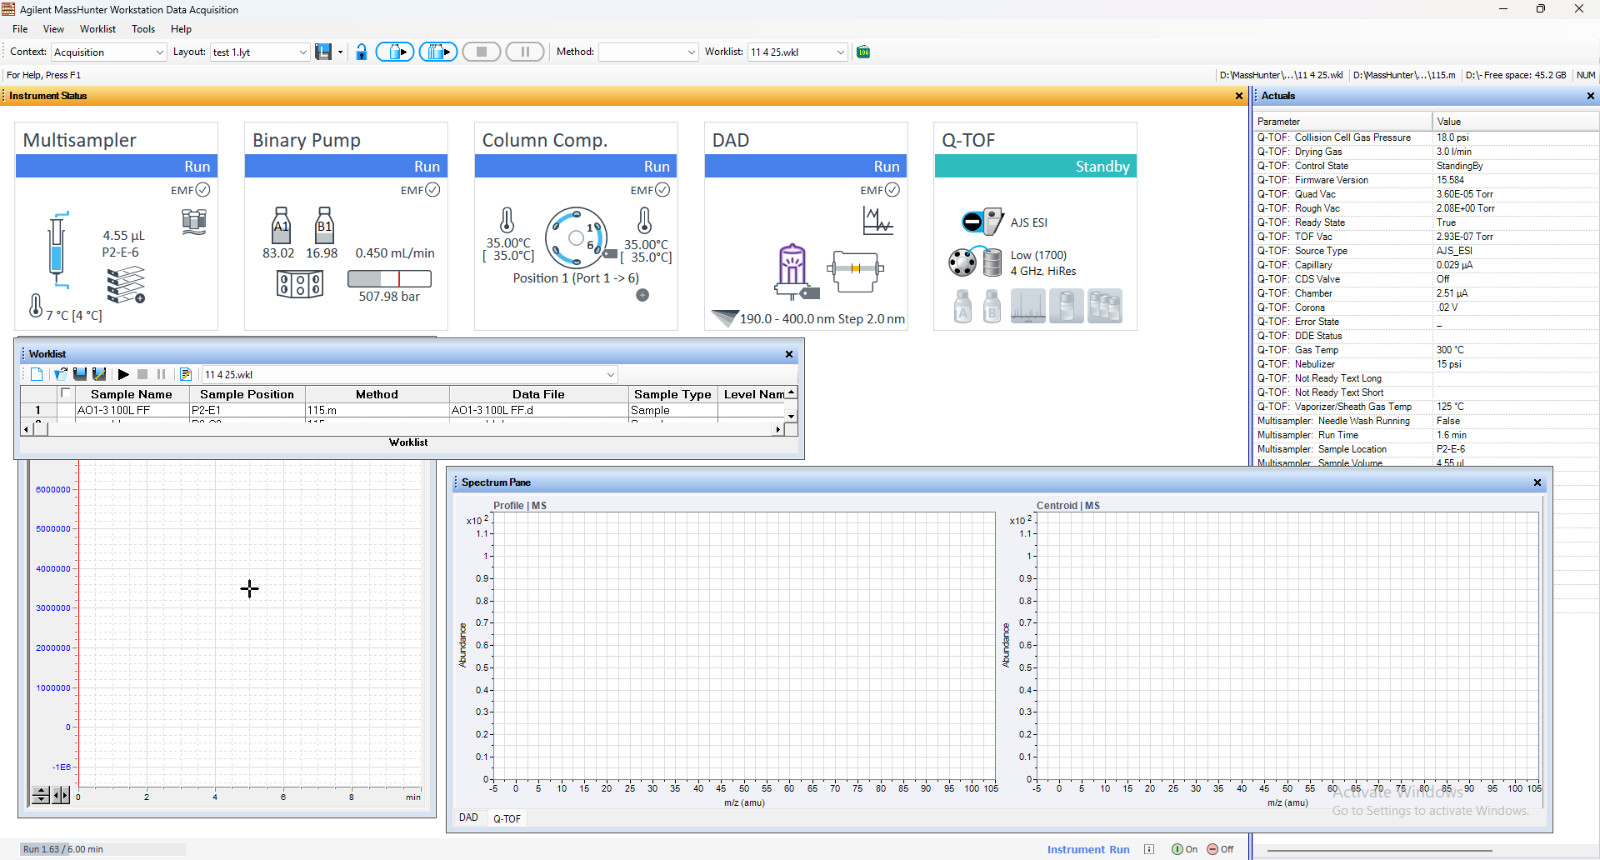Screen dimensions: 1600x860
Task: Open the Tools menu
Action: [143, 29]
